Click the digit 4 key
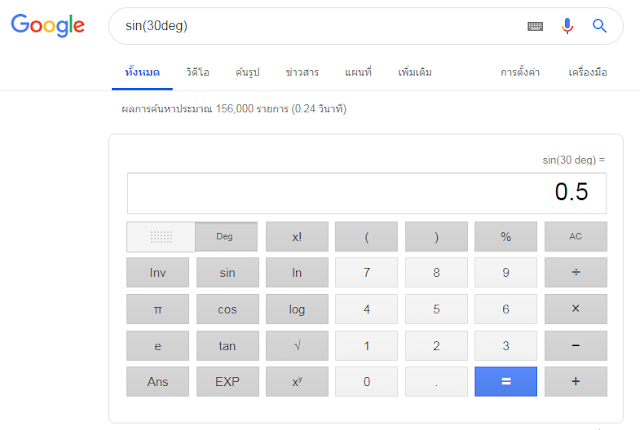The width and height of the screenshot is (640, 430). (x=367, y=309)
